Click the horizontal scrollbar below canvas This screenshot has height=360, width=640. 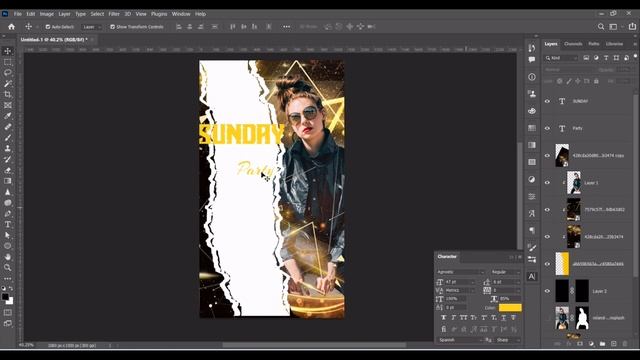313,345
